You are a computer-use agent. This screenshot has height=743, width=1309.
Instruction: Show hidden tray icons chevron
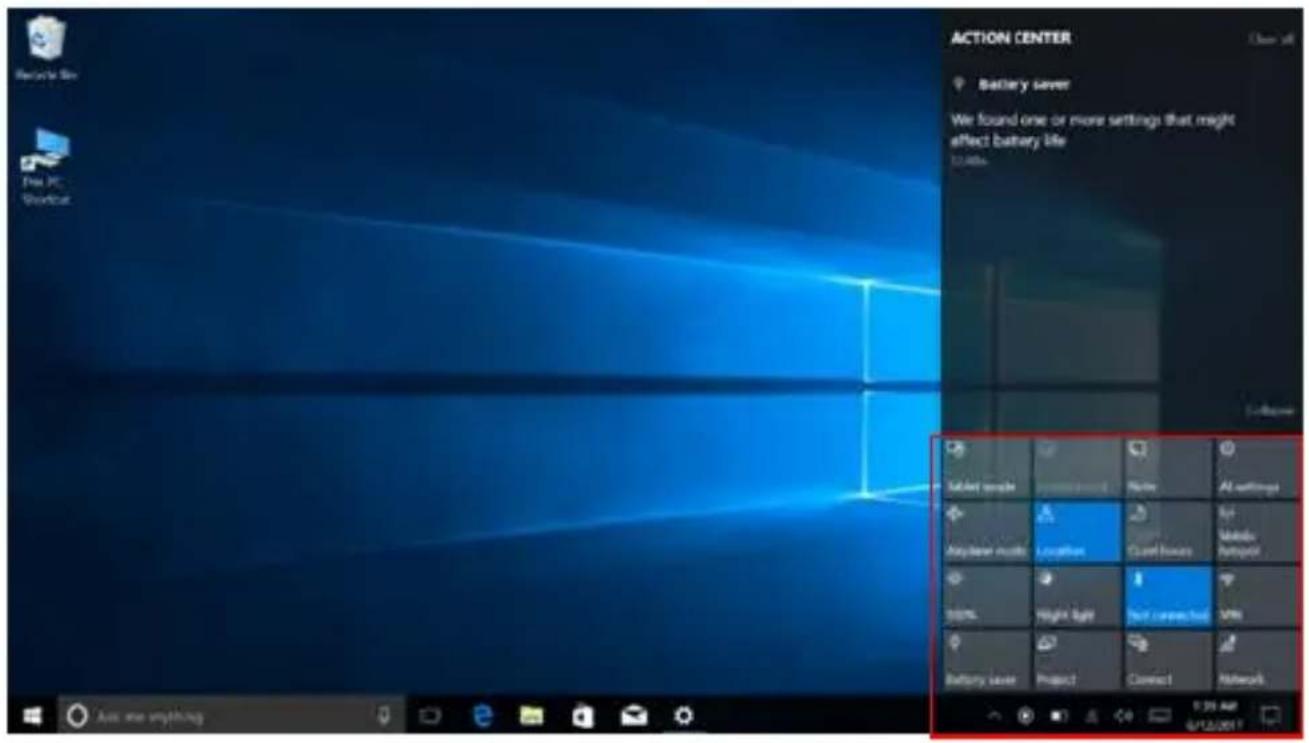(994, 716)
